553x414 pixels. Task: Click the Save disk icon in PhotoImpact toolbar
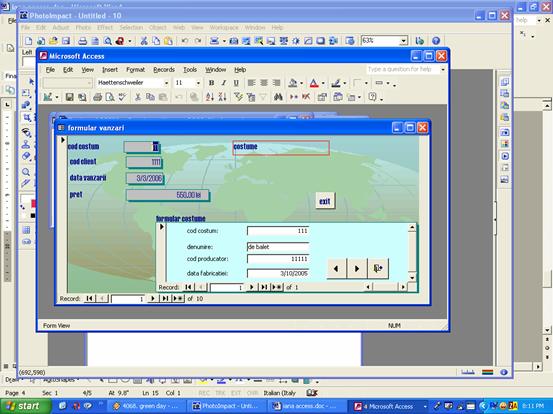pyautogui.click(x=66, y=41)
